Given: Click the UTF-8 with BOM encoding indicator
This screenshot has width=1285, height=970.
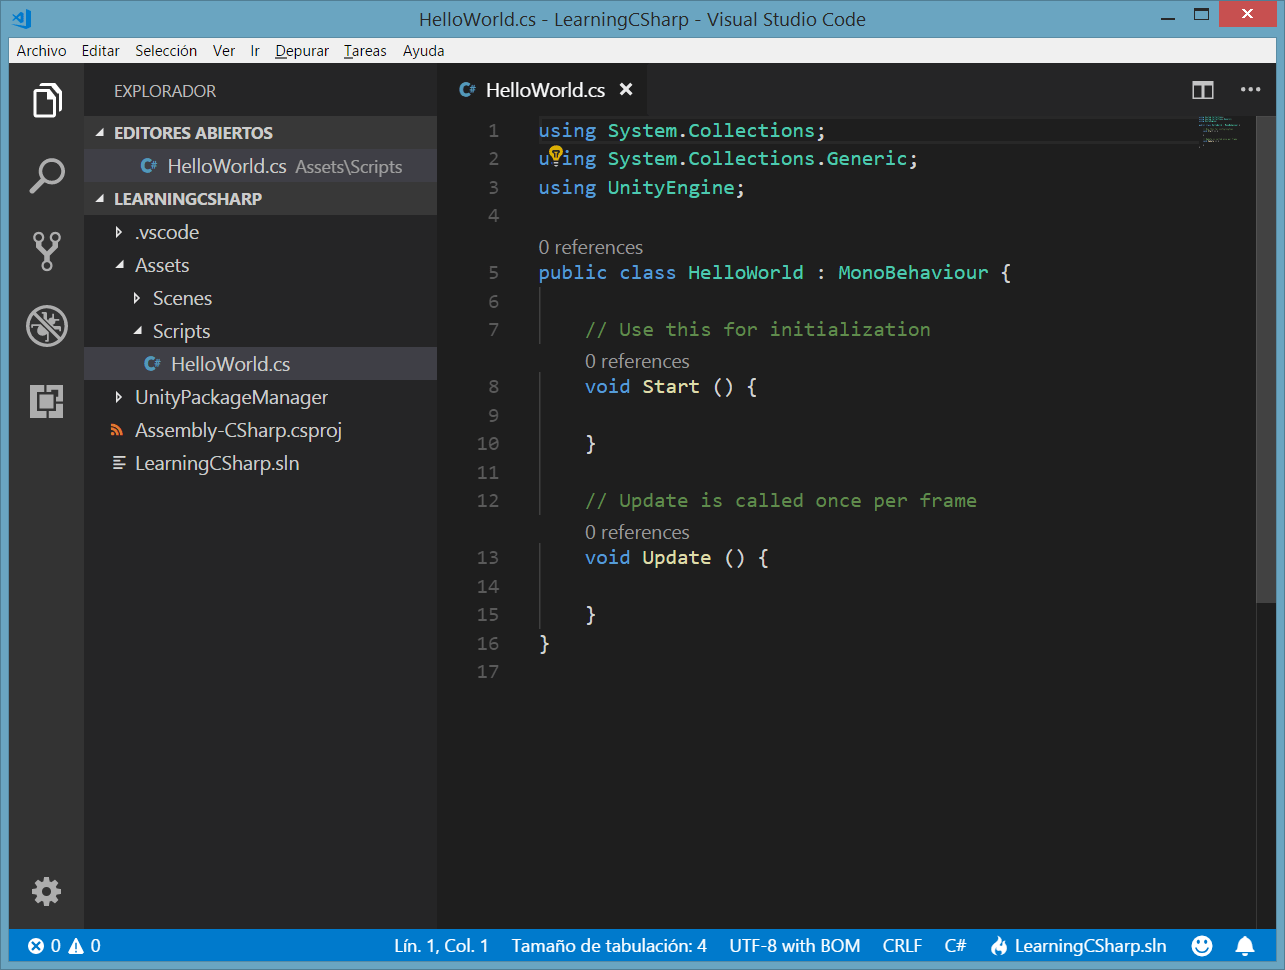Looking at the screenshot, I should pyautogui.click(x=795, y=946).
